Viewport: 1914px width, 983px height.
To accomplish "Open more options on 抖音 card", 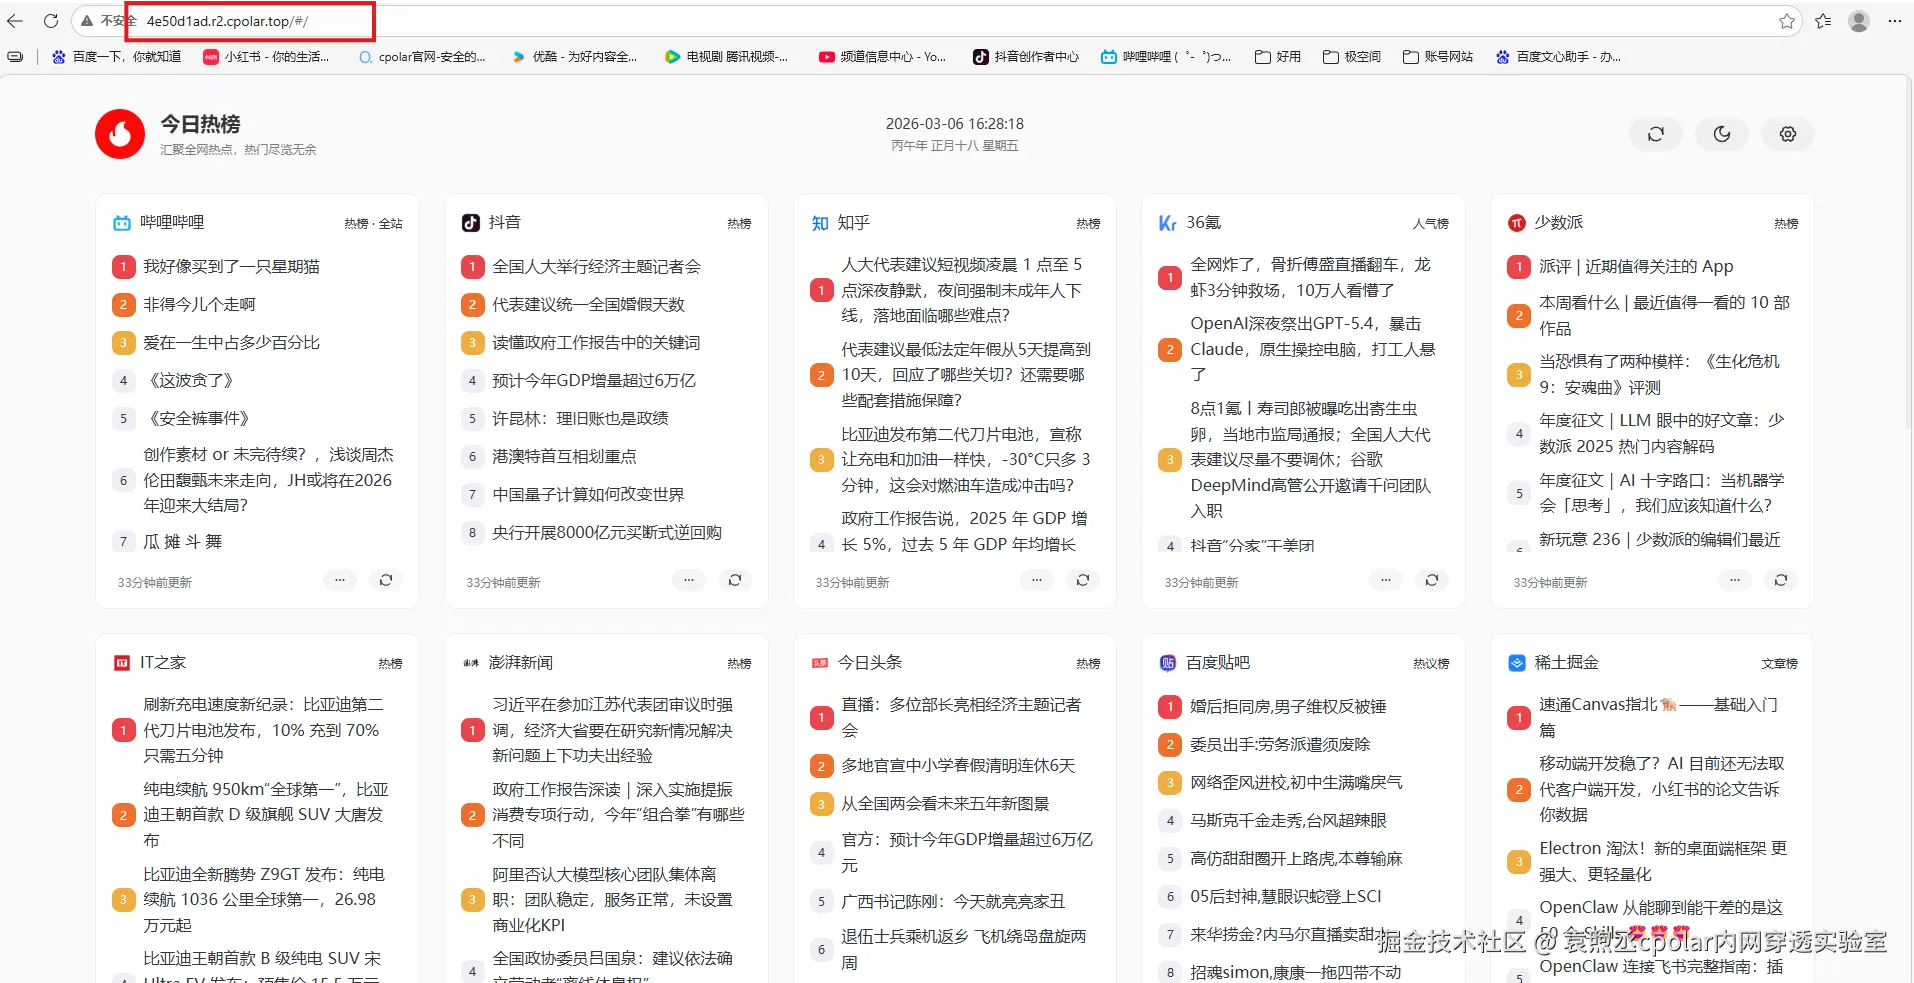I will click(689, 580).
